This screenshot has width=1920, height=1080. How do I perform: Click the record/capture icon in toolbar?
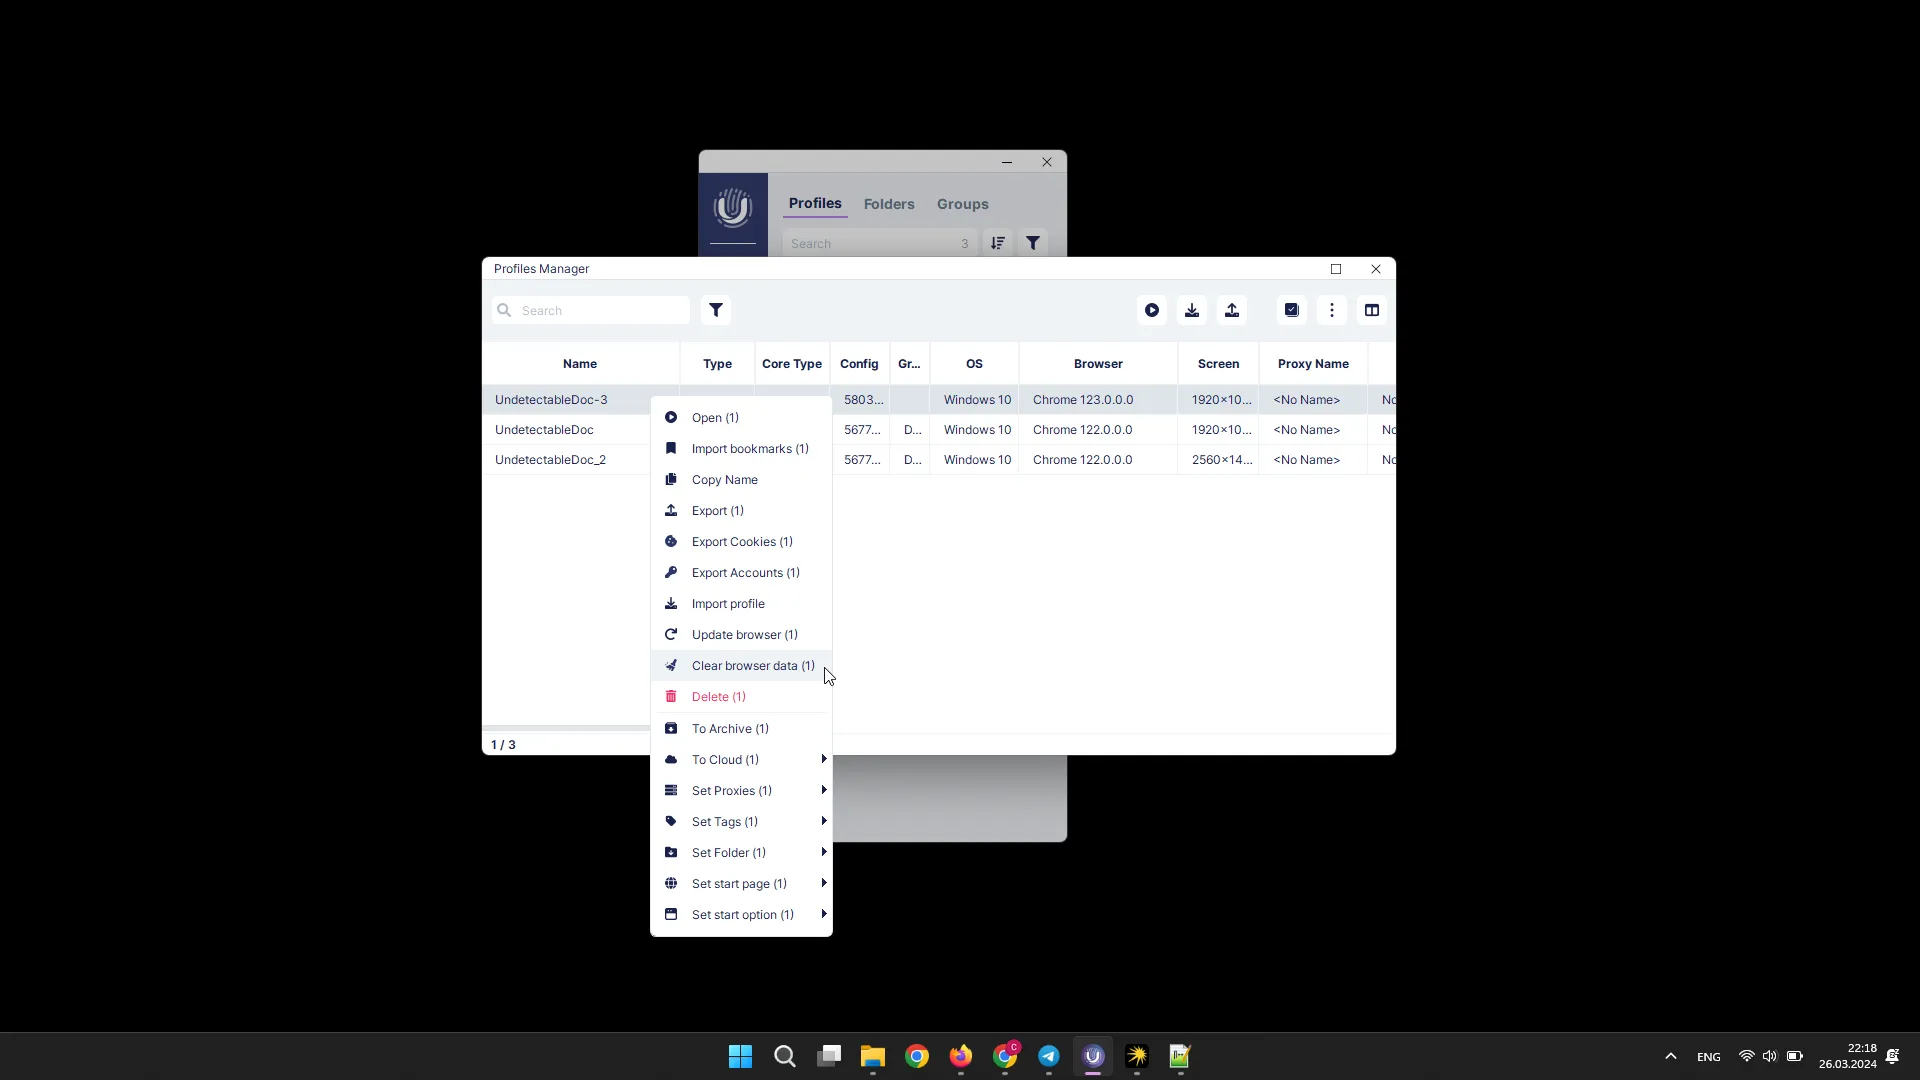[1150, 310]
